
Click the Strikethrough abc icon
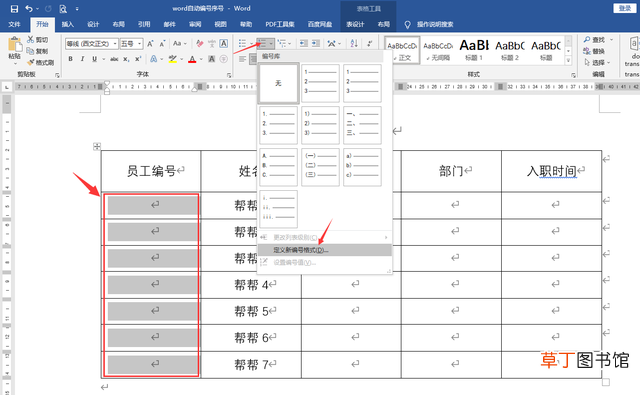pos(114,59)
